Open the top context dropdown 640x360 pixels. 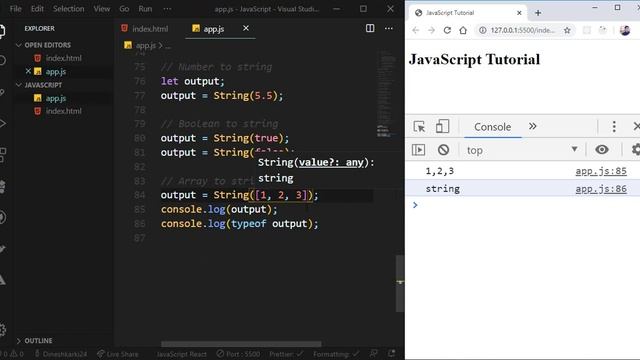point(522,150)
